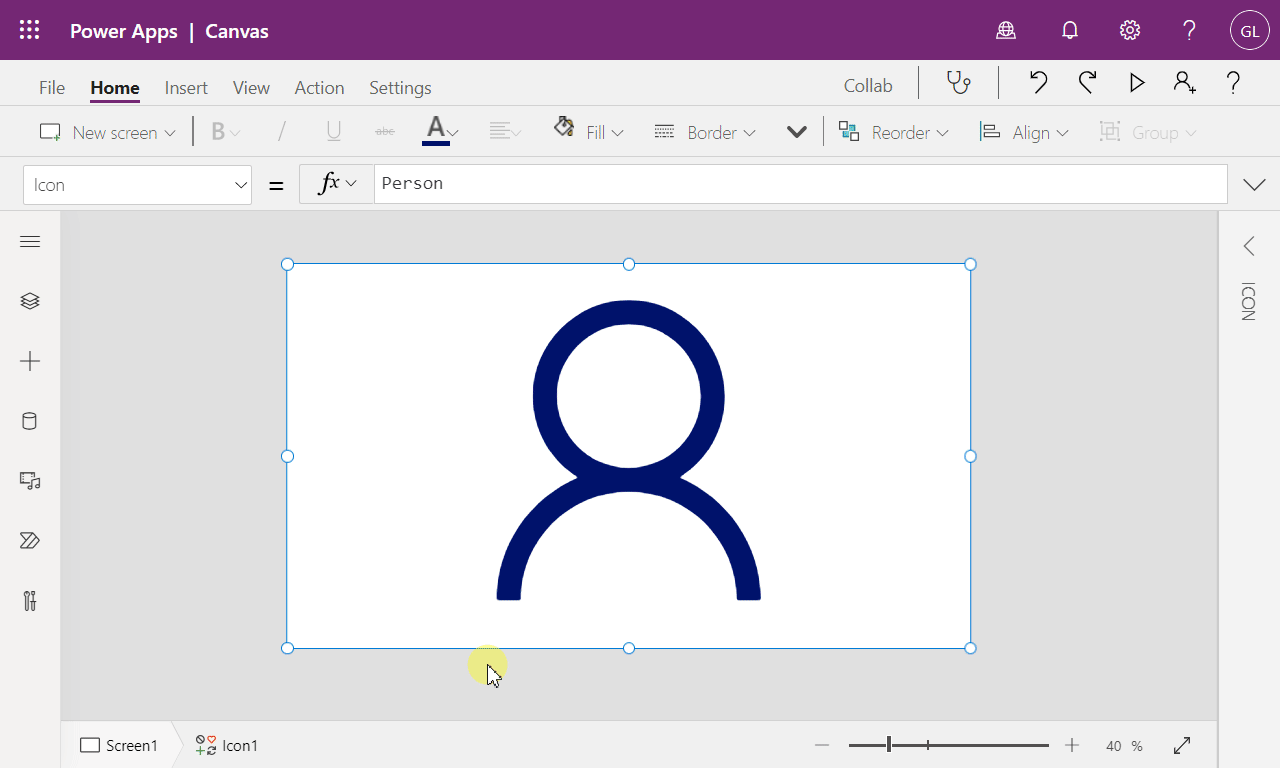Open the Tree view layers icon
This screenshot has height=768, width=1280.
30,301
